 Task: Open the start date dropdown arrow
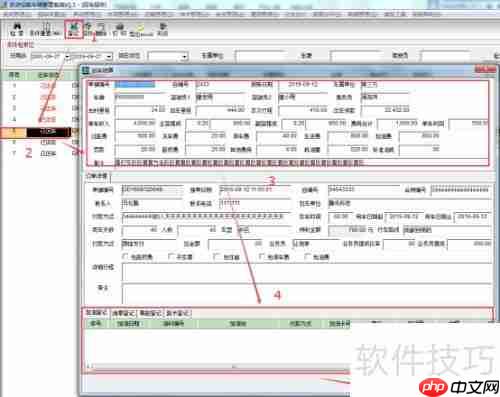[67, 57]
